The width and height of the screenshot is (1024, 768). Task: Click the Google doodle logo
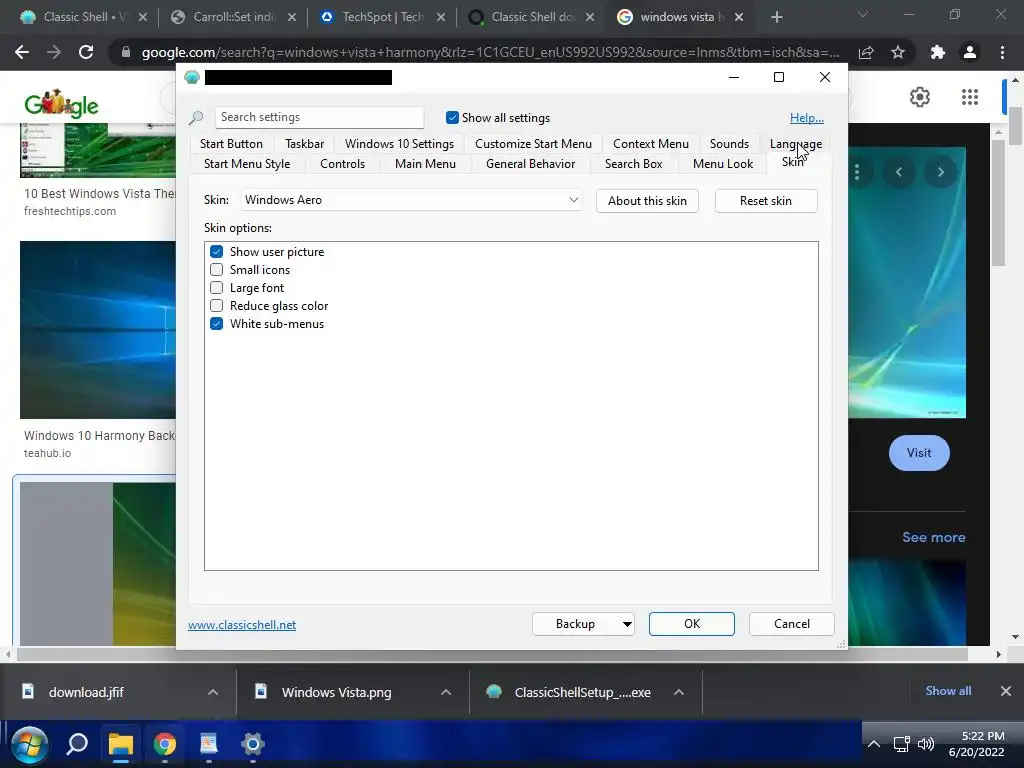click(61, 103)
